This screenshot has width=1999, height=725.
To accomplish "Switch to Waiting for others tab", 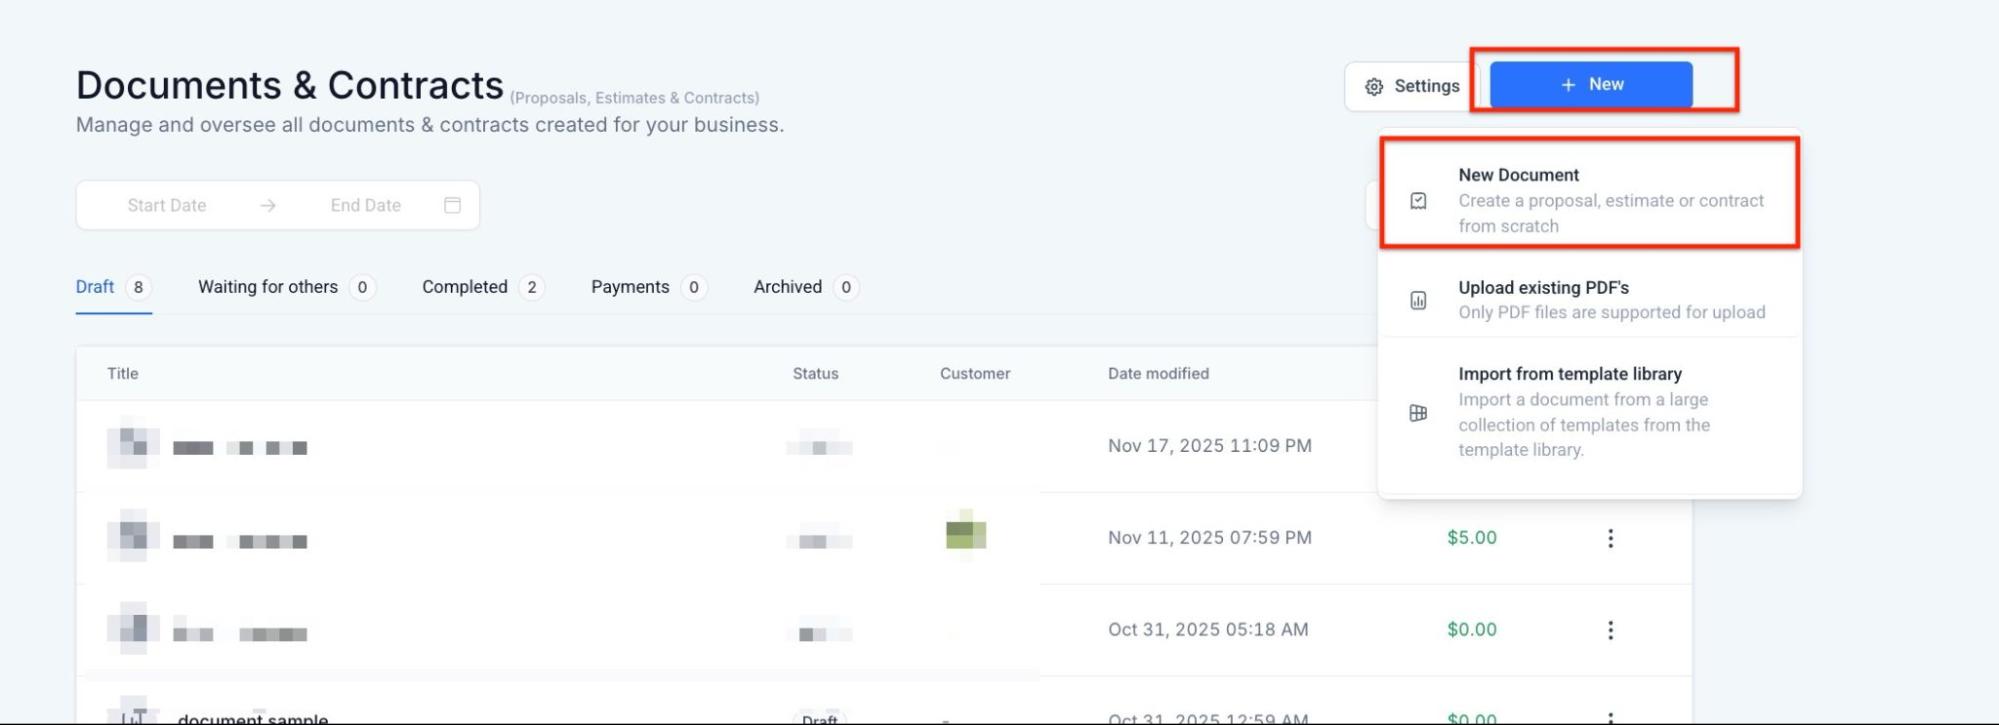I will point(268,287).
